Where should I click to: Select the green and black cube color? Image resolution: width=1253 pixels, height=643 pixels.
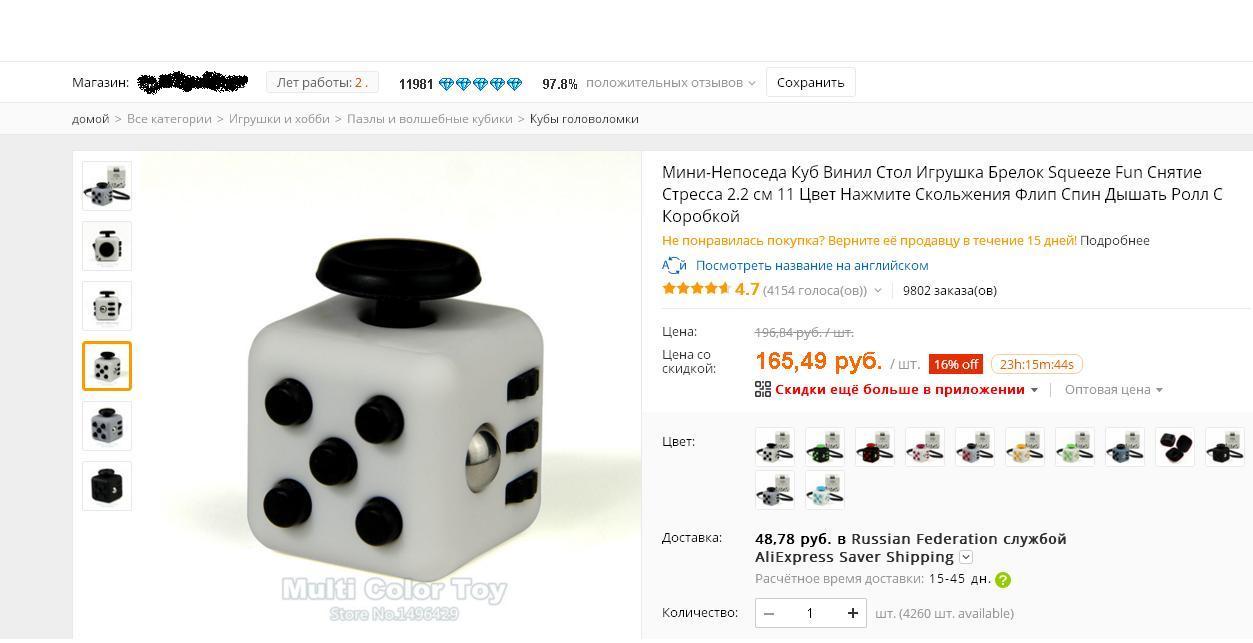[825, 448]
